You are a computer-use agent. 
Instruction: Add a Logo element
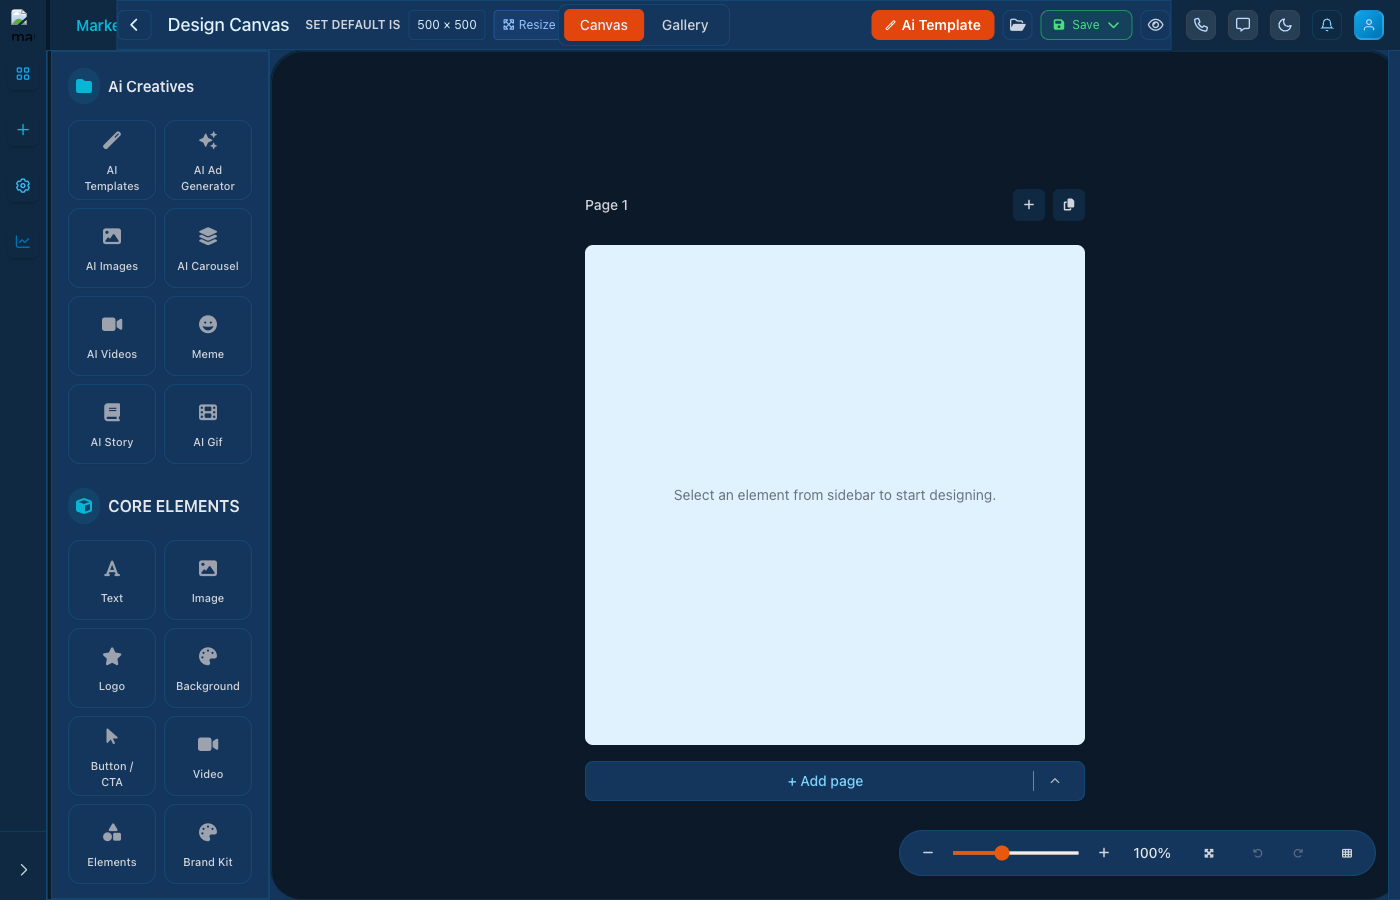click(112, 668)
